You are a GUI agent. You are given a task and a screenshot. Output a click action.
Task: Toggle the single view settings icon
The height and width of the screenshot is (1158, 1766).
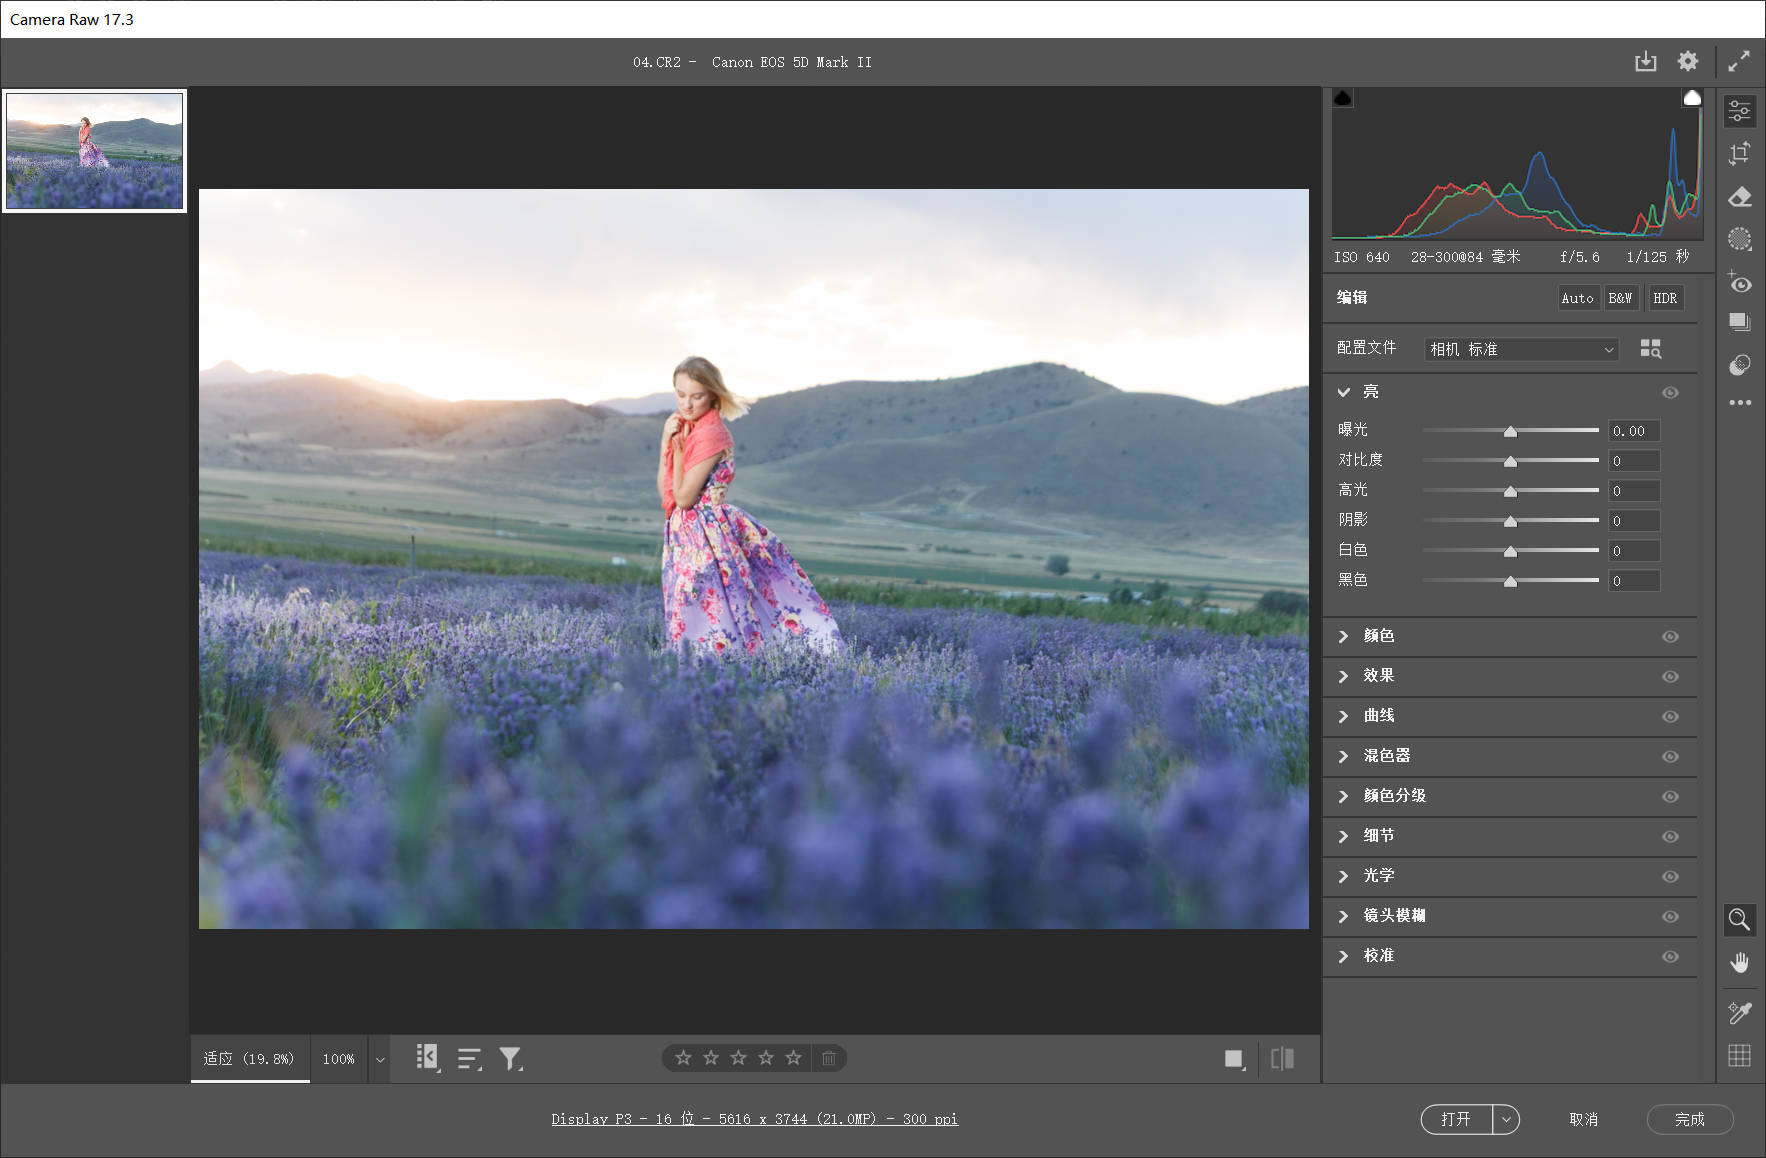[1235, 1058]
